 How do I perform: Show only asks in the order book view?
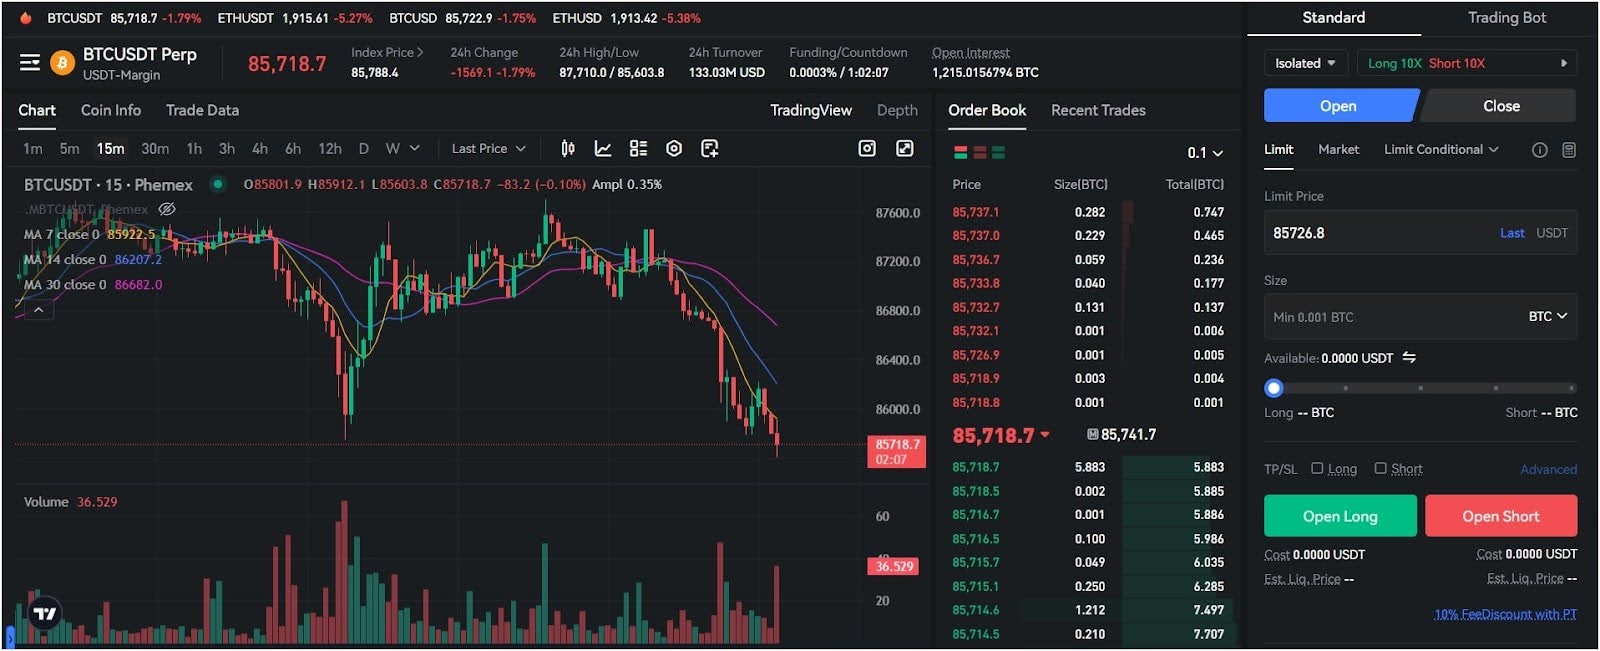tap(980, 152)
